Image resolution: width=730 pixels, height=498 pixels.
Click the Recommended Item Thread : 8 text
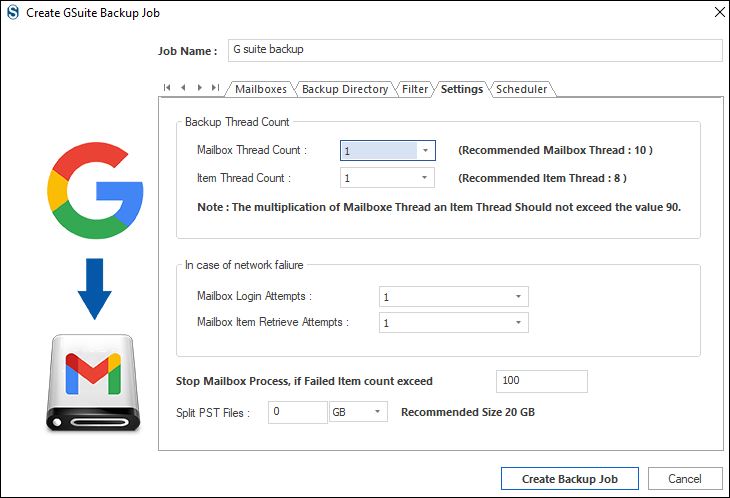[542, 178]
